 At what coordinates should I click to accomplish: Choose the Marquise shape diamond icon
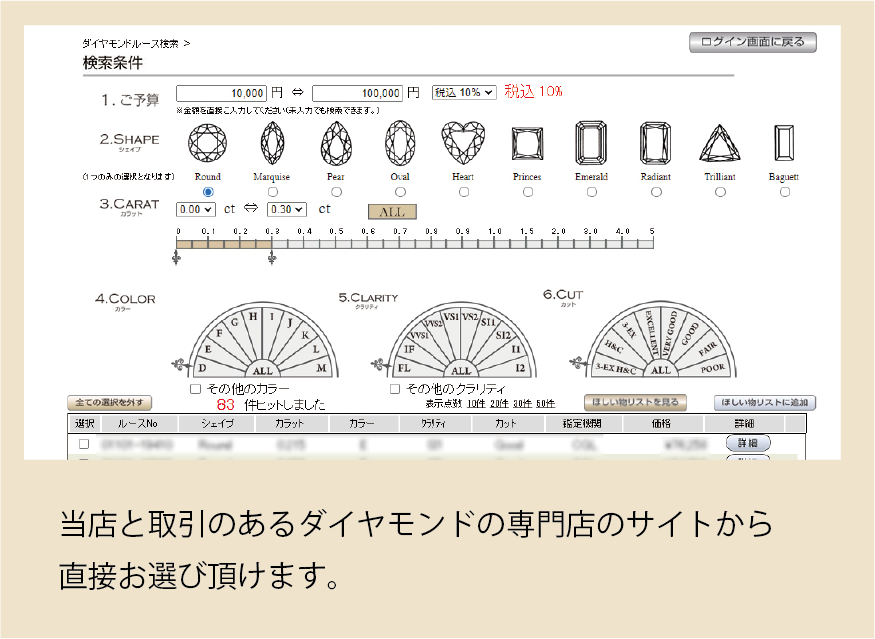point(272,143)
